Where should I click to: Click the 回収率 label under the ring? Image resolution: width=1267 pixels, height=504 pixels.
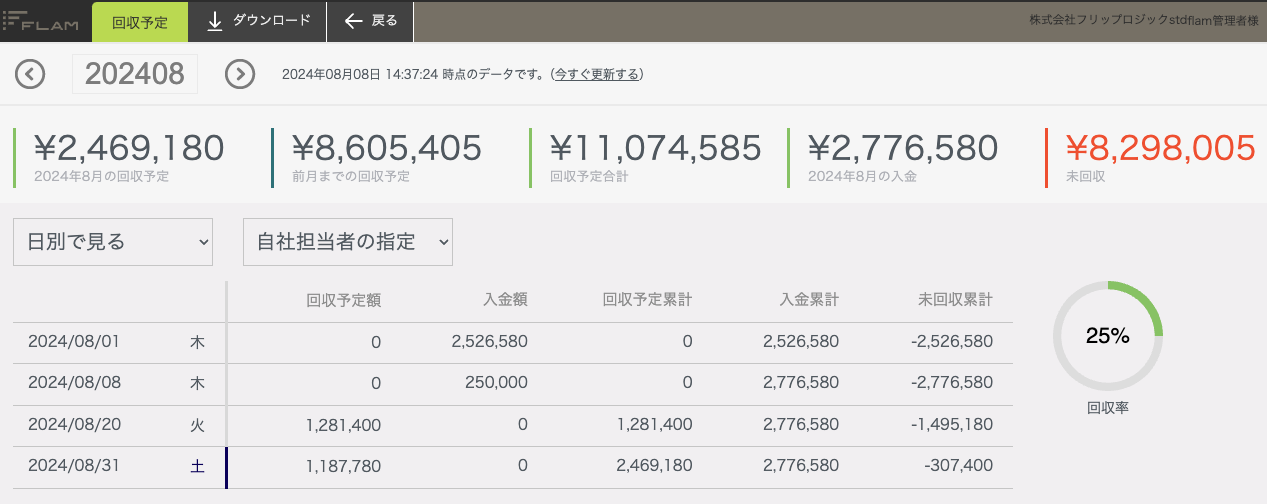1108,408
